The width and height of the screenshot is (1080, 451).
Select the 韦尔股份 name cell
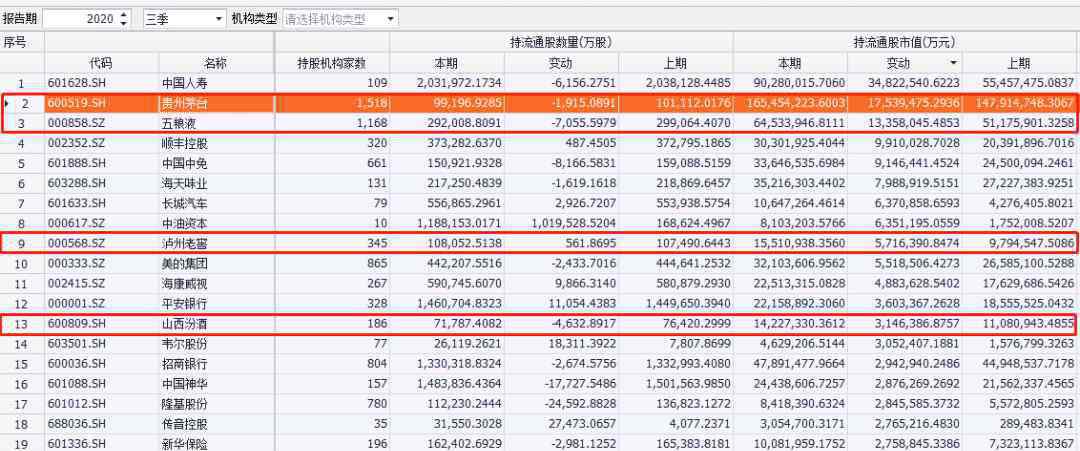[216, 344]
